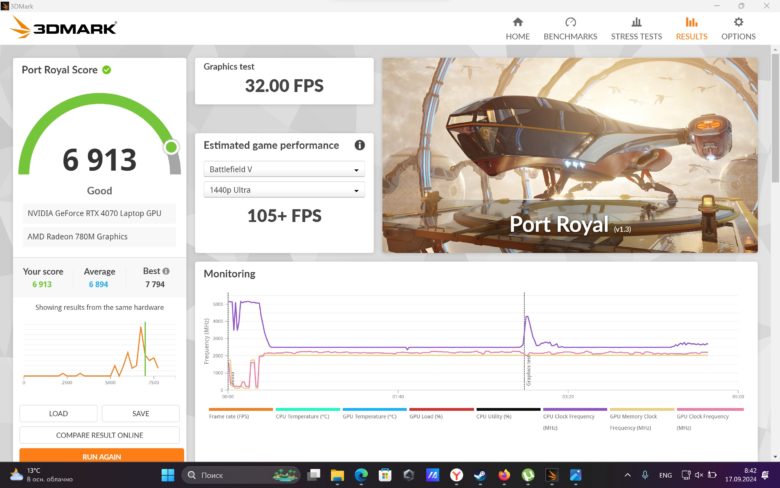Toggle the CPU Clock Frequency legend

(575, 419)
